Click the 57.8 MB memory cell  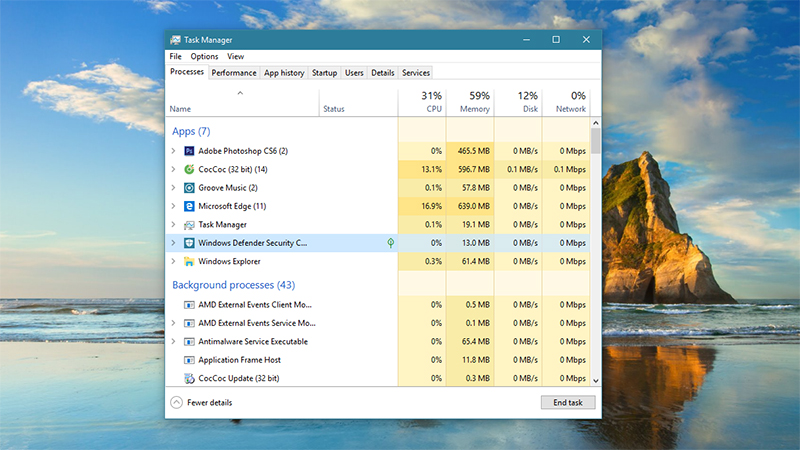470,188
